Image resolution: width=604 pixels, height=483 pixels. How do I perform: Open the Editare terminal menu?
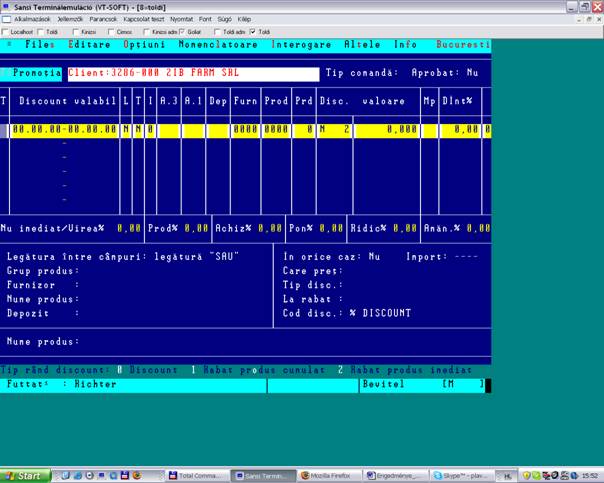pos(89,45)
